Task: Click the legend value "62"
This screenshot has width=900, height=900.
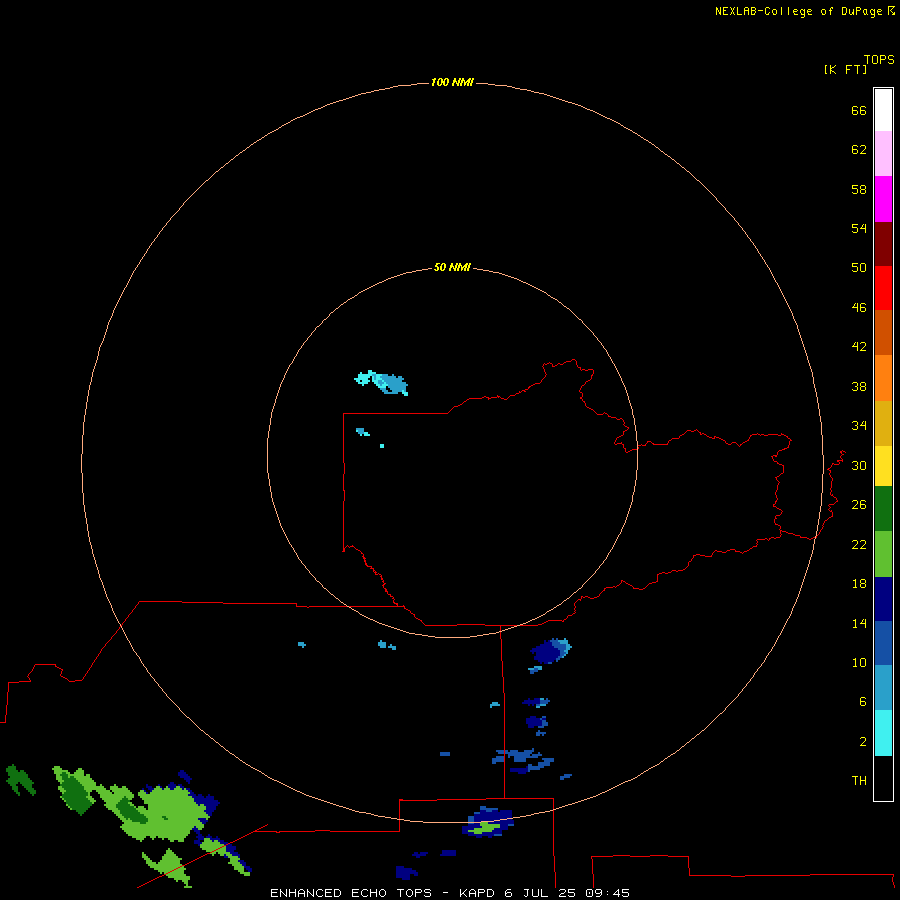Action: pyautogui.click(x=859, y=149)
